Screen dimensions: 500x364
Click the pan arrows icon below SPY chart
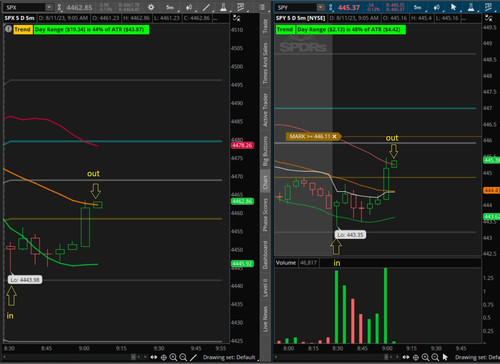[x=406, y=357]
